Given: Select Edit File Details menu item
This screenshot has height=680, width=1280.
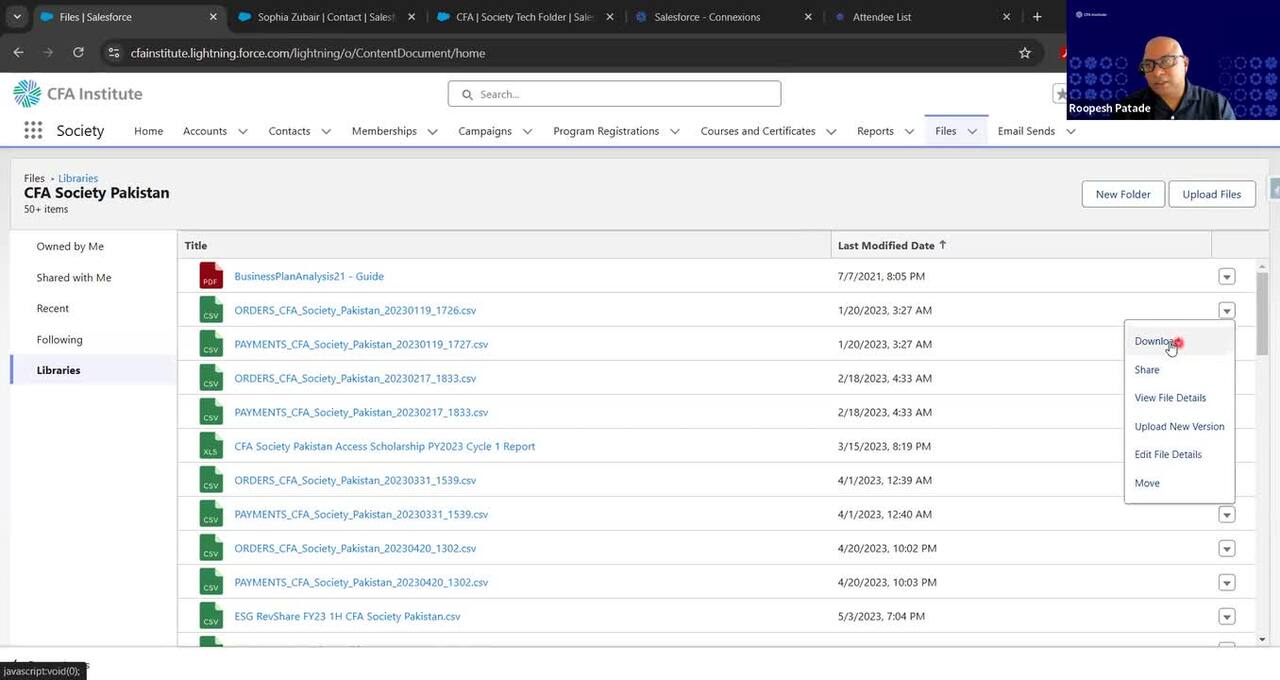Looking at the screenshot, I should (x=1179, y=454).
